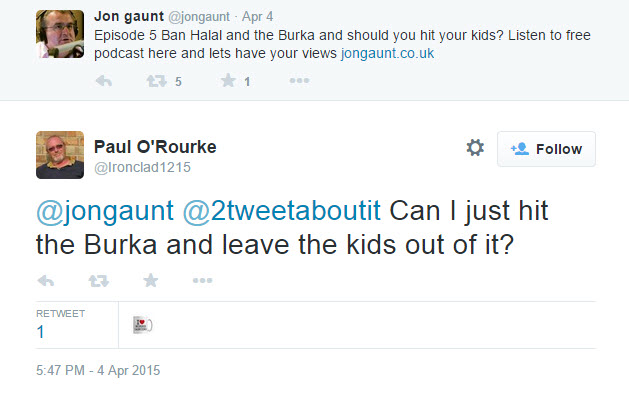Retweet Paul O'Rourke's Burka tweet

[98, 280]
